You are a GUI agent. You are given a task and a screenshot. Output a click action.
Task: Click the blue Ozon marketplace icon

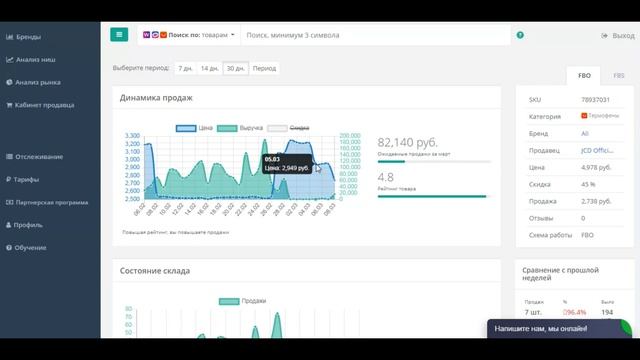[155, 35]
